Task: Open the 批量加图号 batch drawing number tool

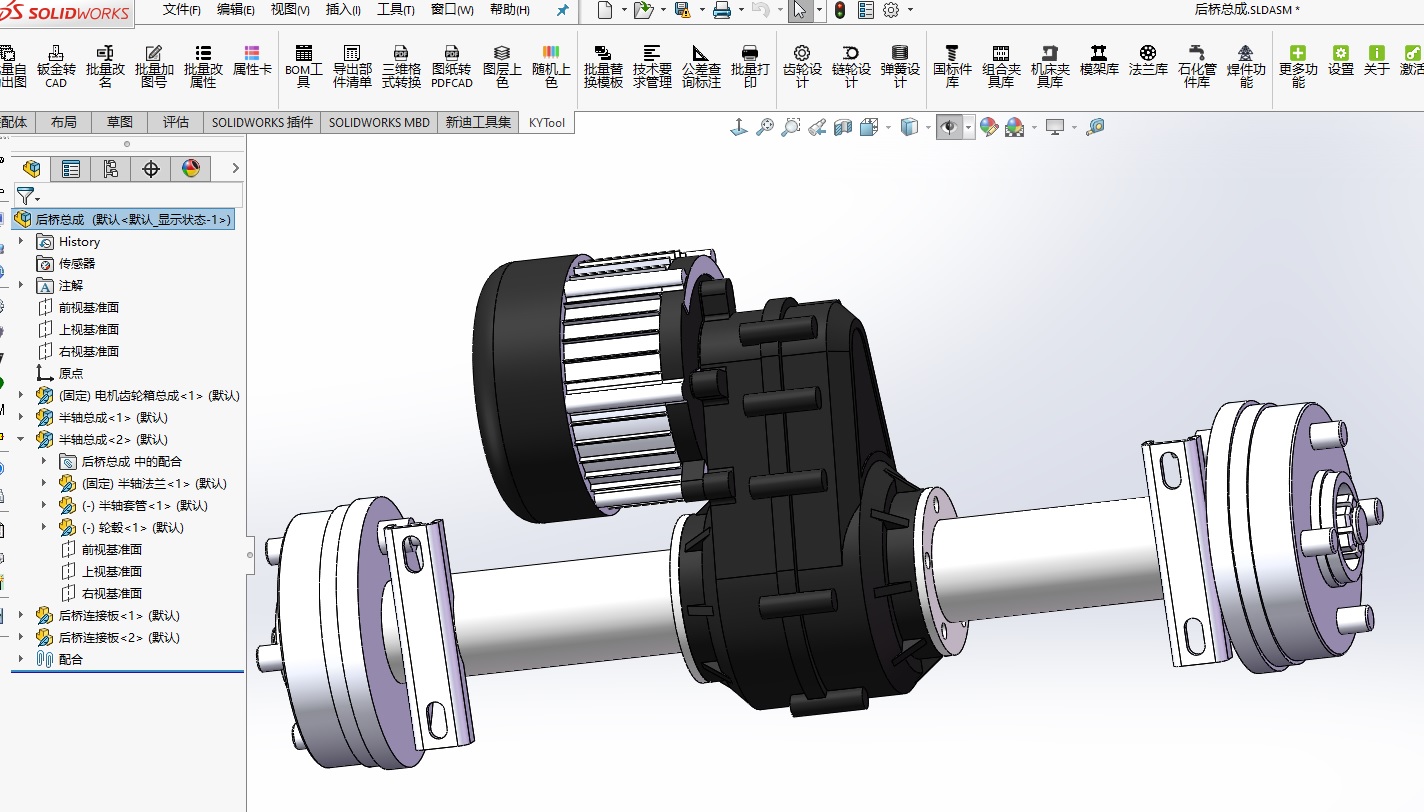Action: coord(154,66)
